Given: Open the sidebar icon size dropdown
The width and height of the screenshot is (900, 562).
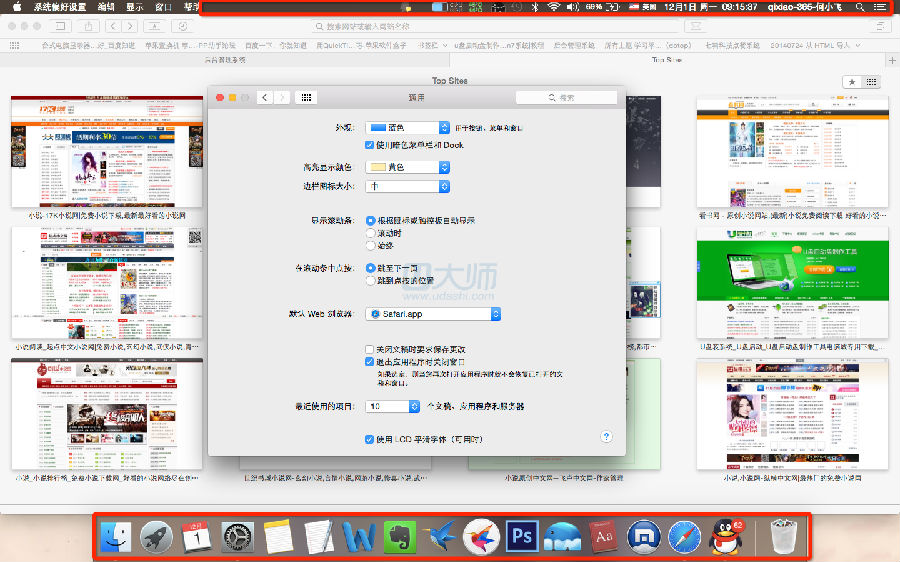Looking at the screenshot, I should click(408, 186).
